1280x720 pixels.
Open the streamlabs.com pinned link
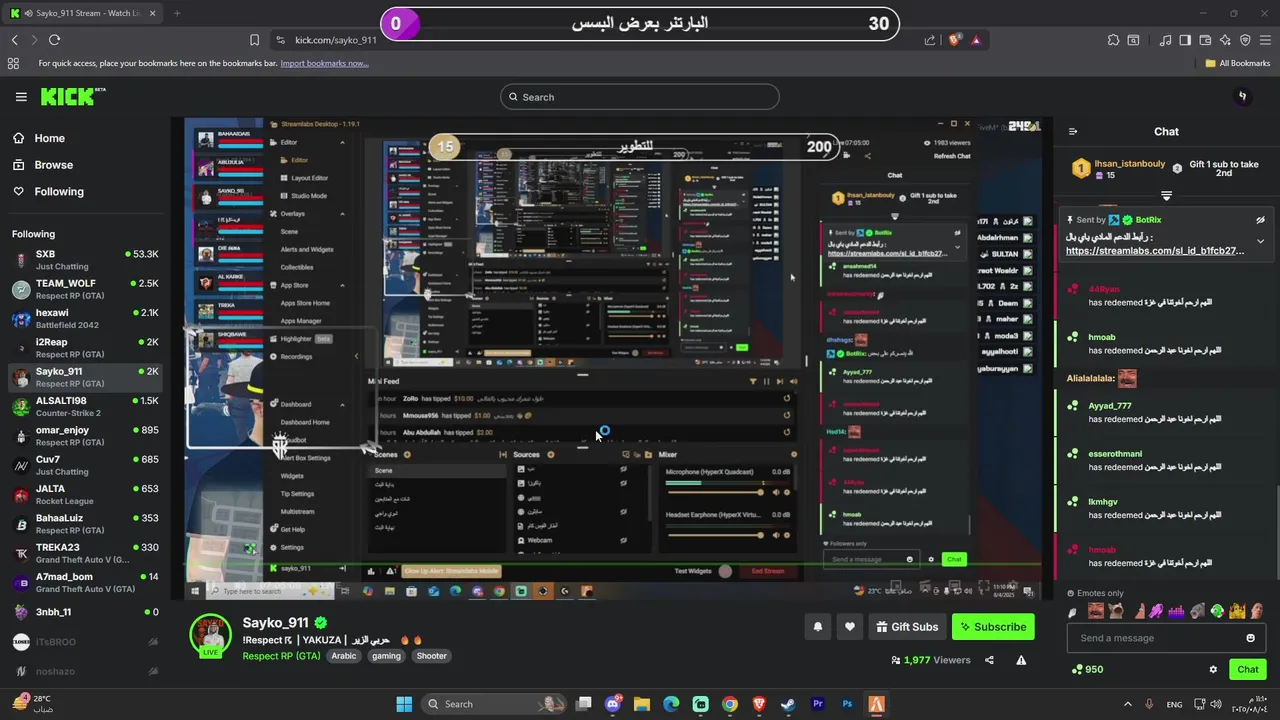pyautogui.click(x=1155, y=251)
